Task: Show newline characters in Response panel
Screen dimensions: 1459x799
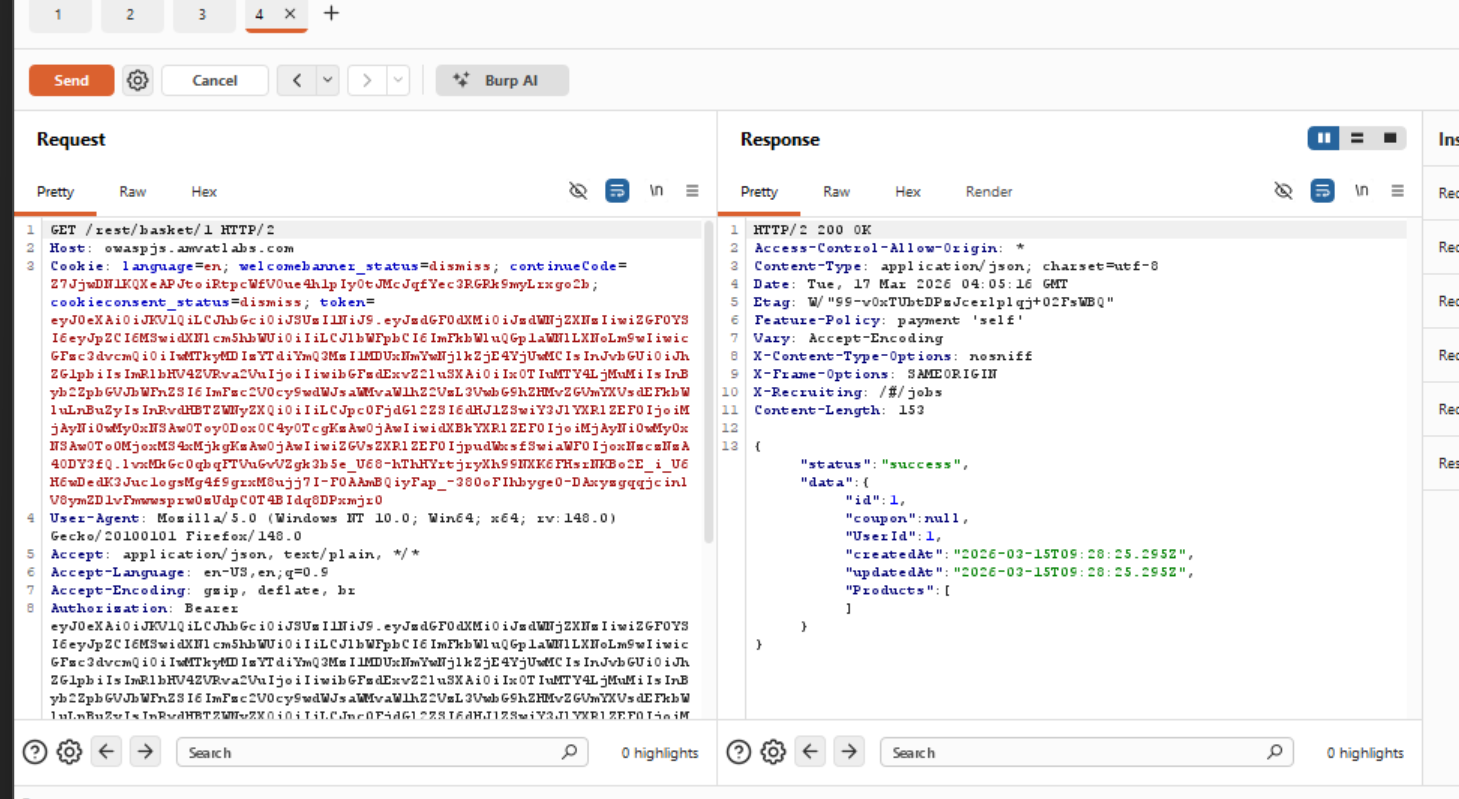Action: tap(1361, 191)
